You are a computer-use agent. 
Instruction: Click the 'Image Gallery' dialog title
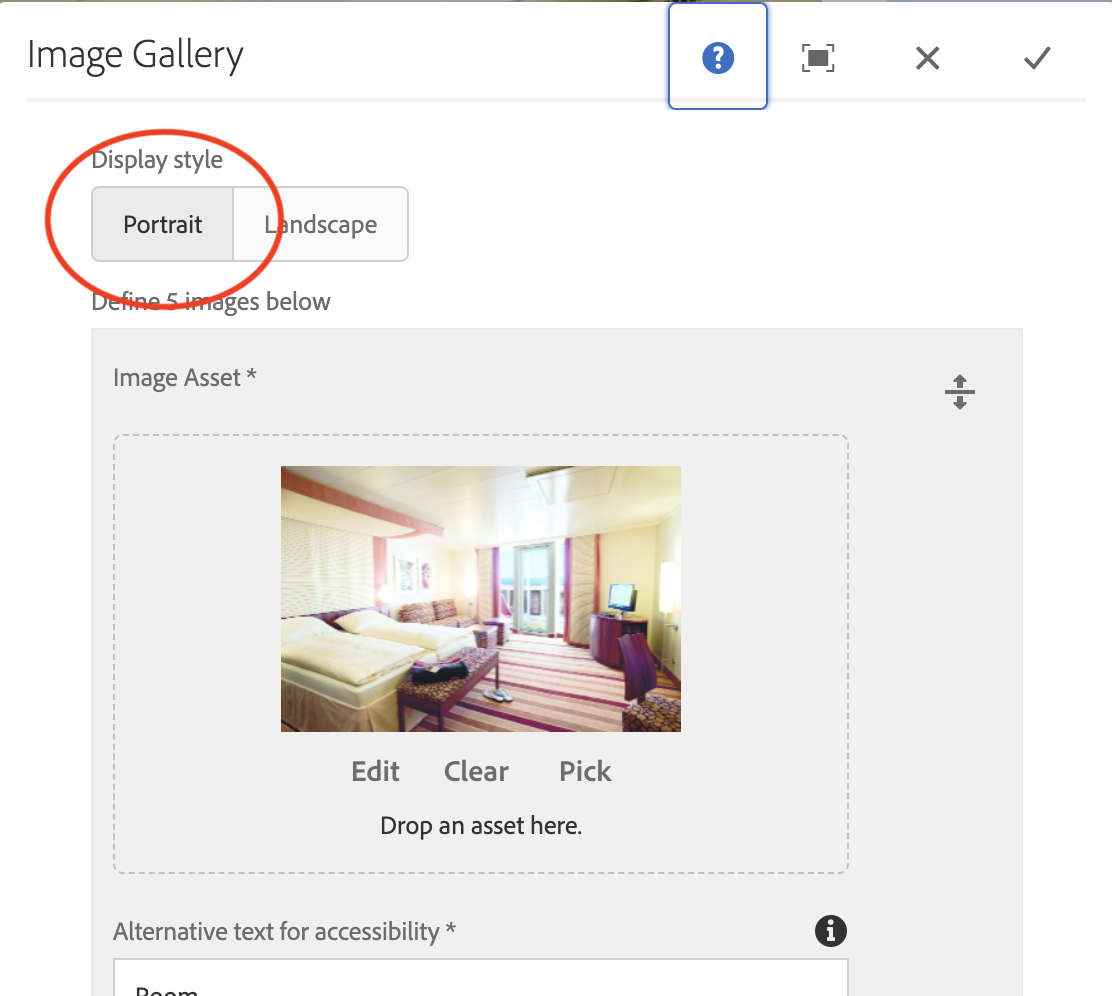point(135,55)
